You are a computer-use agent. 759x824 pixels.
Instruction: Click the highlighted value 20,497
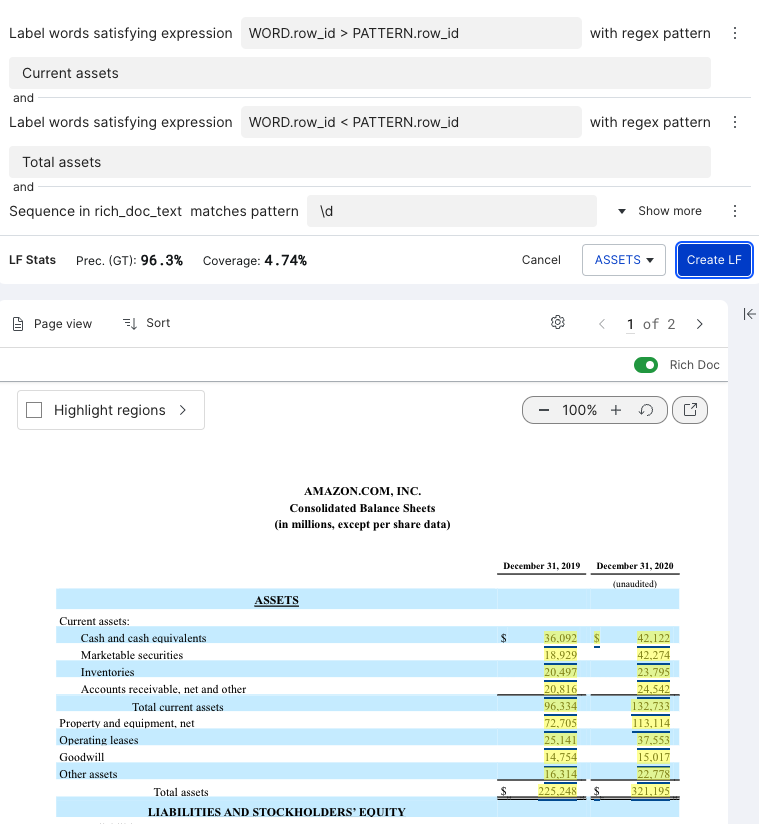click(560, 672)
